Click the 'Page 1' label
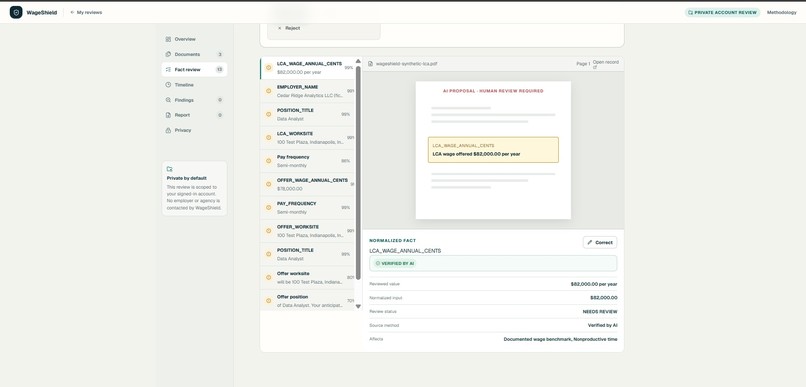Screen dimensions: 806x387 (583, 64)
